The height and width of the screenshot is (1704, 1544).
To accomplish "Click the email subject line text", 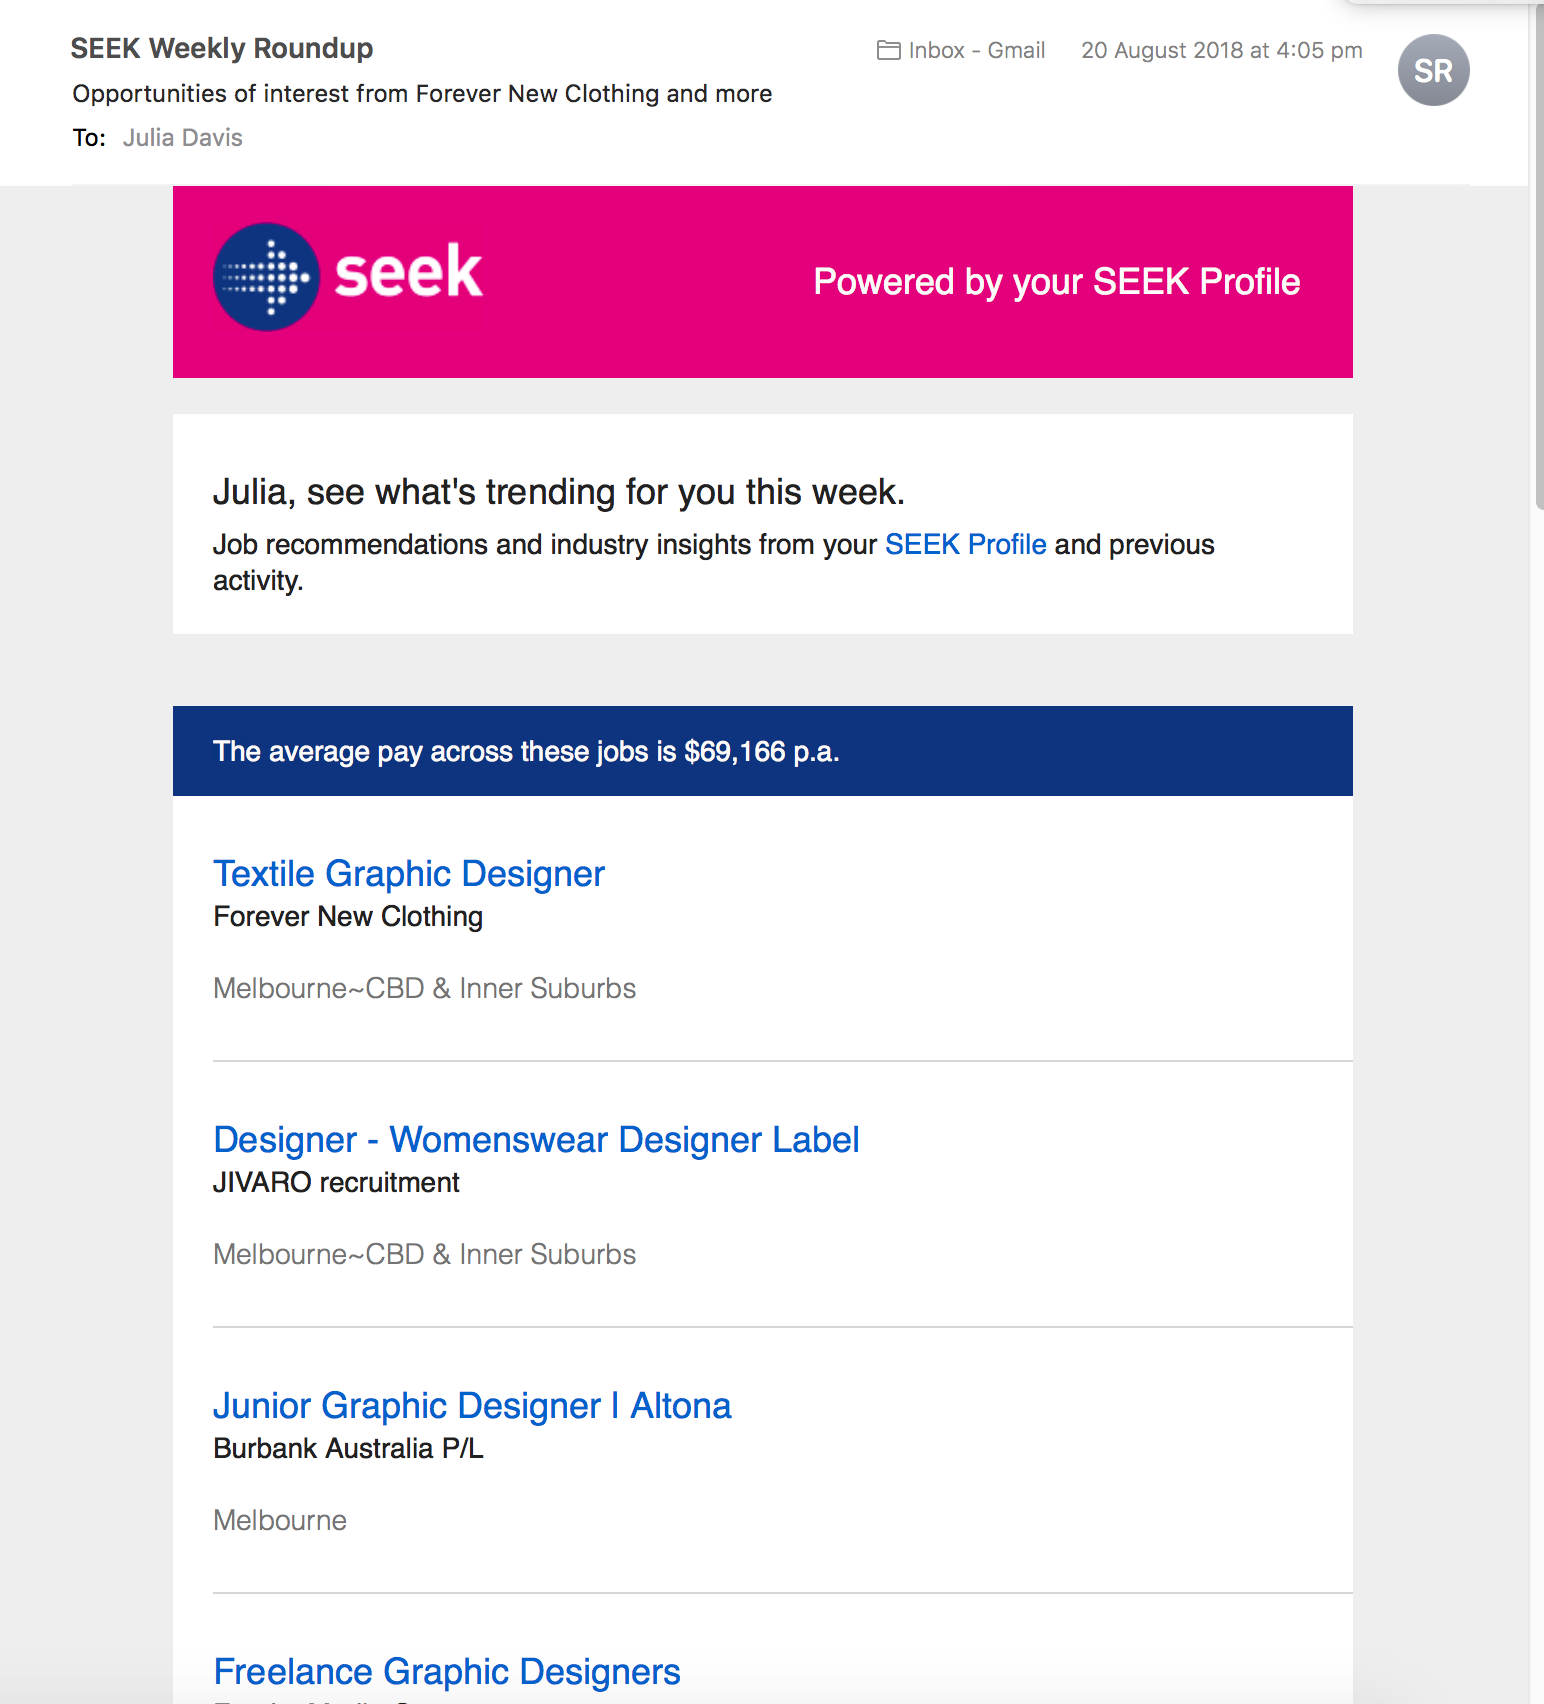I will (x=422, y=93).
